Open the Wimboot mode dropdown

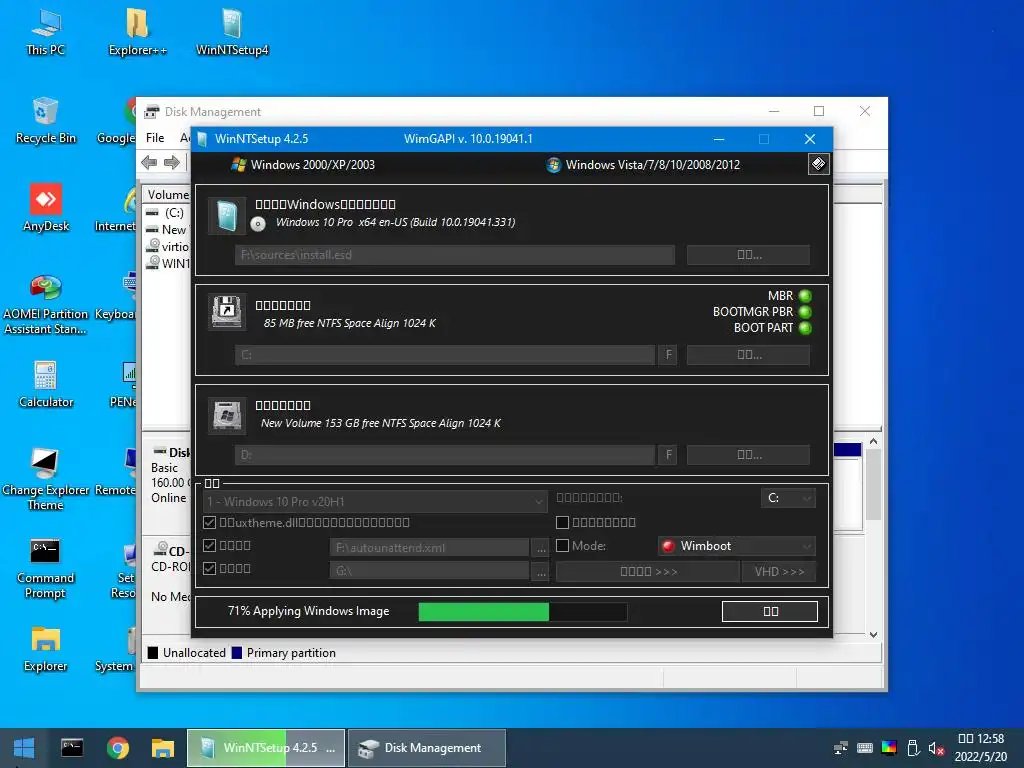(737, 546)
